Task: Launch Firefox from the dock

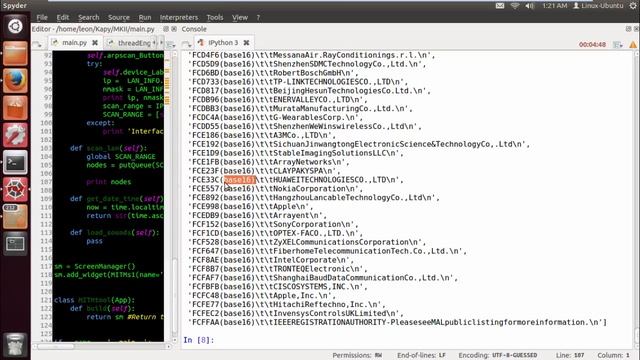Action: [15, 80]
